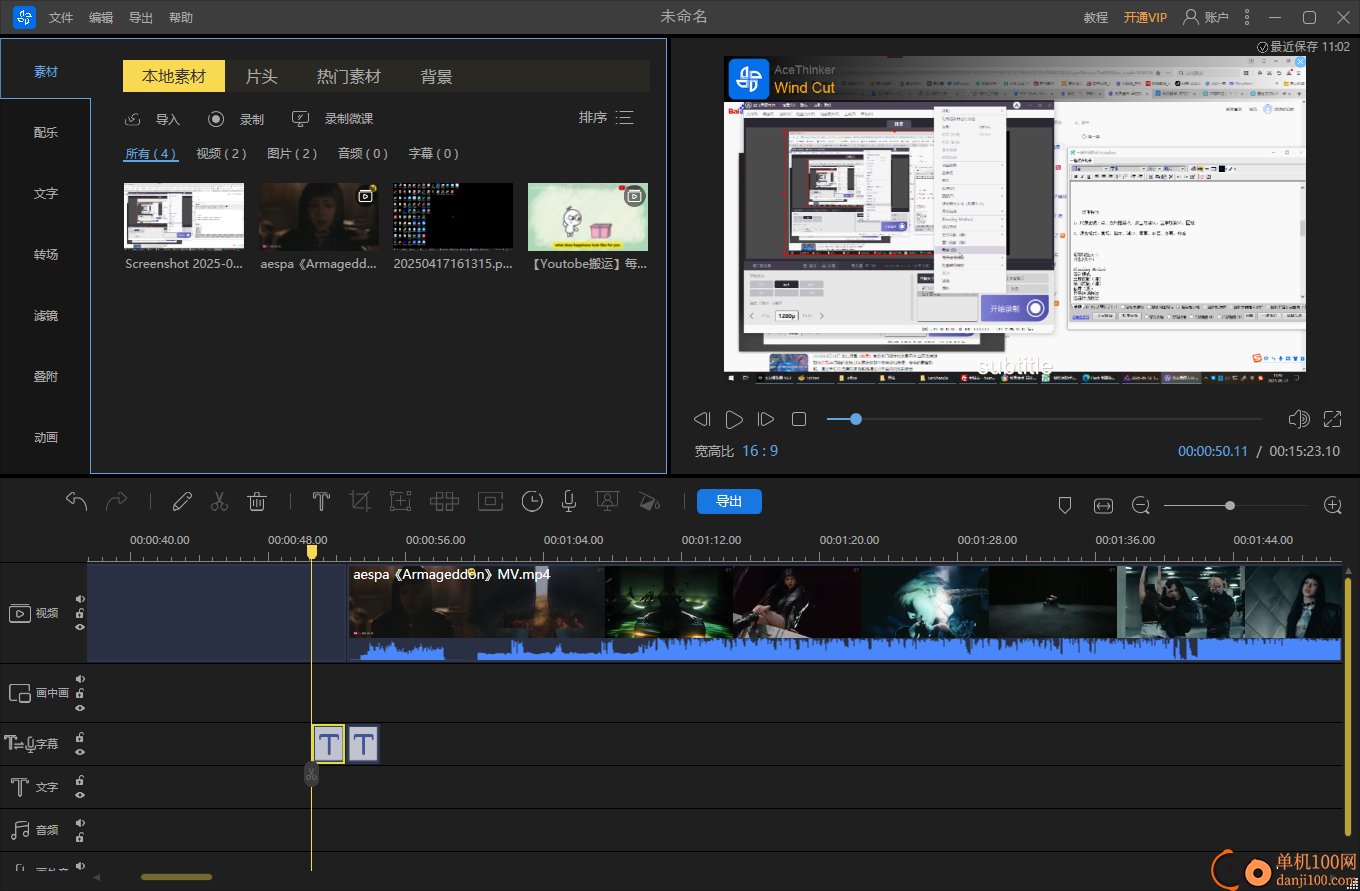Open the 16 : 9 aspect ratio selector

[760, 451]
